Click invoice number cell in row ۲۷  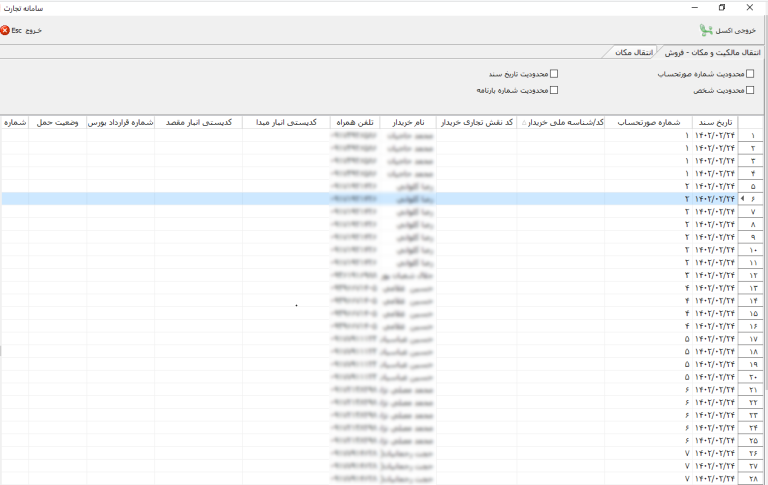pos(648,466)
